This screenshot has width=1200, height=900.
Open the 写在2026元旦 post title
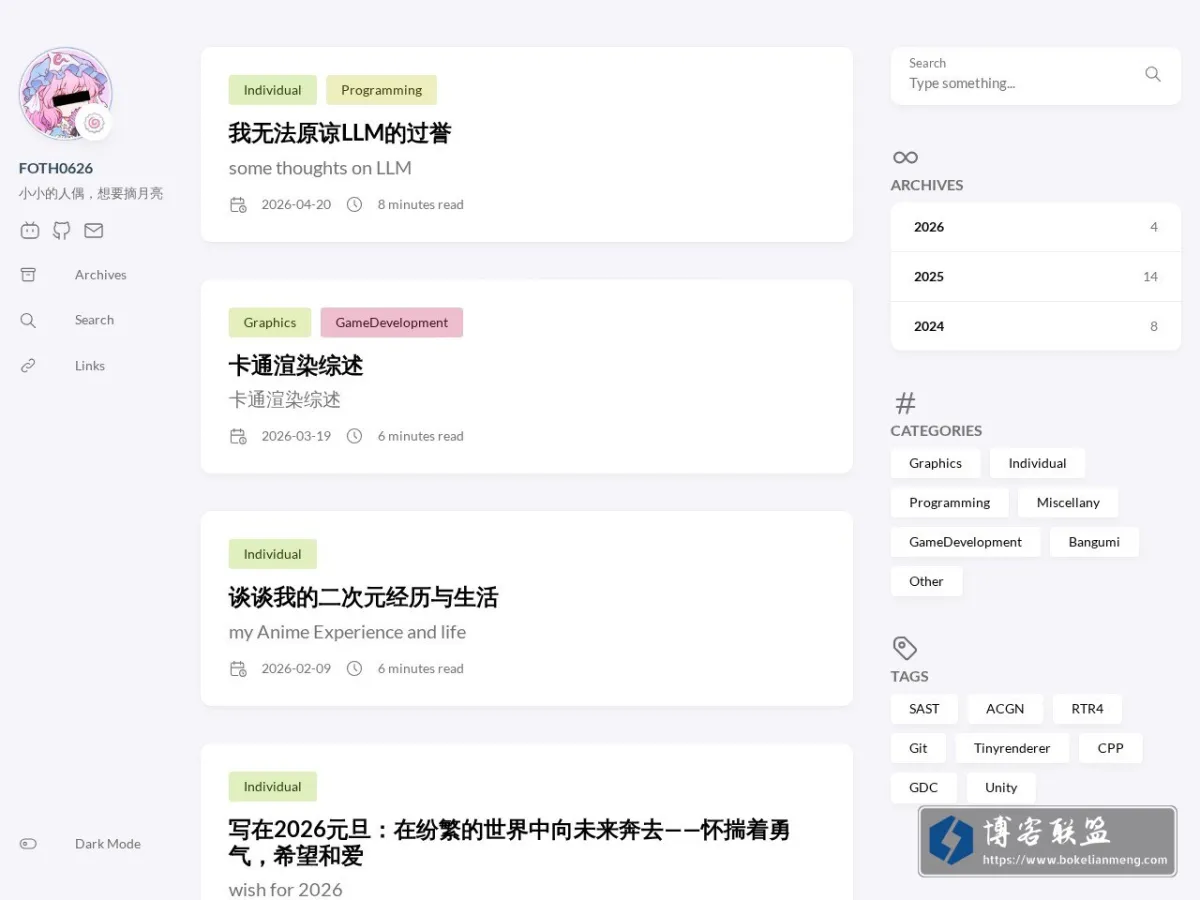[x=509, y=843]
